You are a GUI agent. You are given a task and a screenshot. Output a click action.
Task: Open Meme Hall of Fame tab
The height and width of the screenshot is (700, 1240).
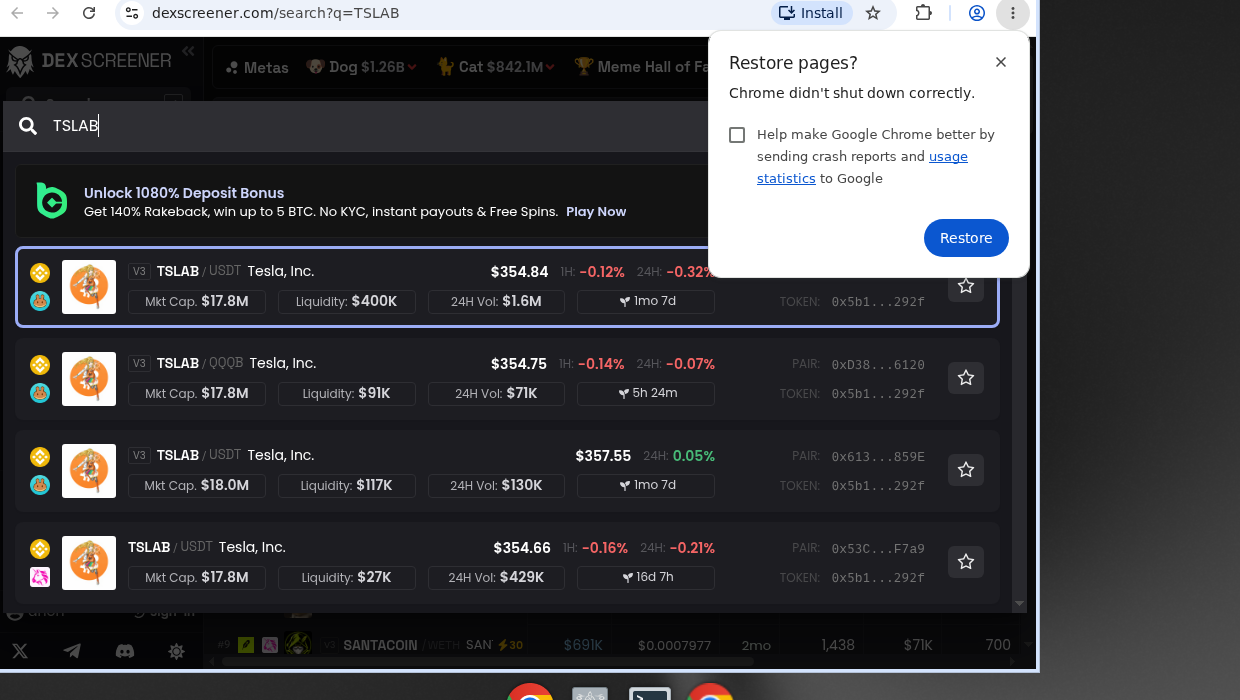[642, 67]
